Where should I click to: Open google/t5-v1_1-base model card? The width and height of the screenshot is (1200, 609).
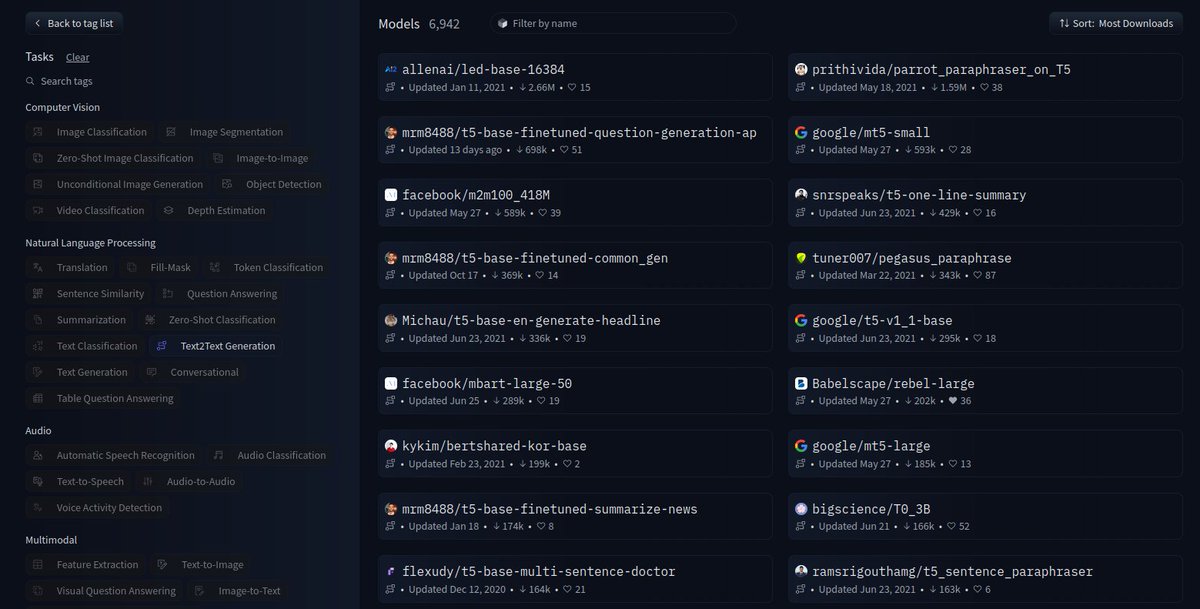click(x=985, y=329)
